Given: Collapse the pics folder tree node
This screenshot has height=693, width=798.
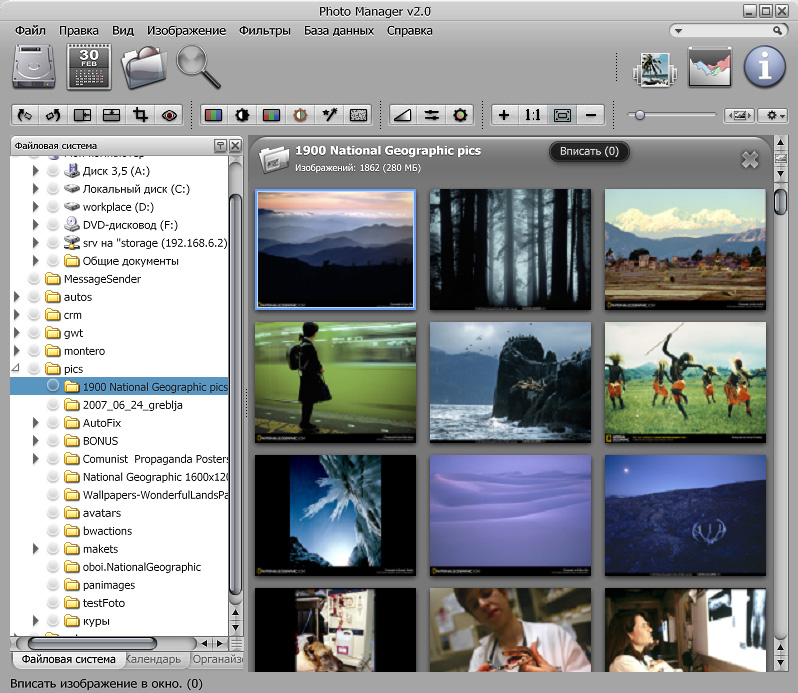Looking at the screenshot, I should tap(17, 369).
